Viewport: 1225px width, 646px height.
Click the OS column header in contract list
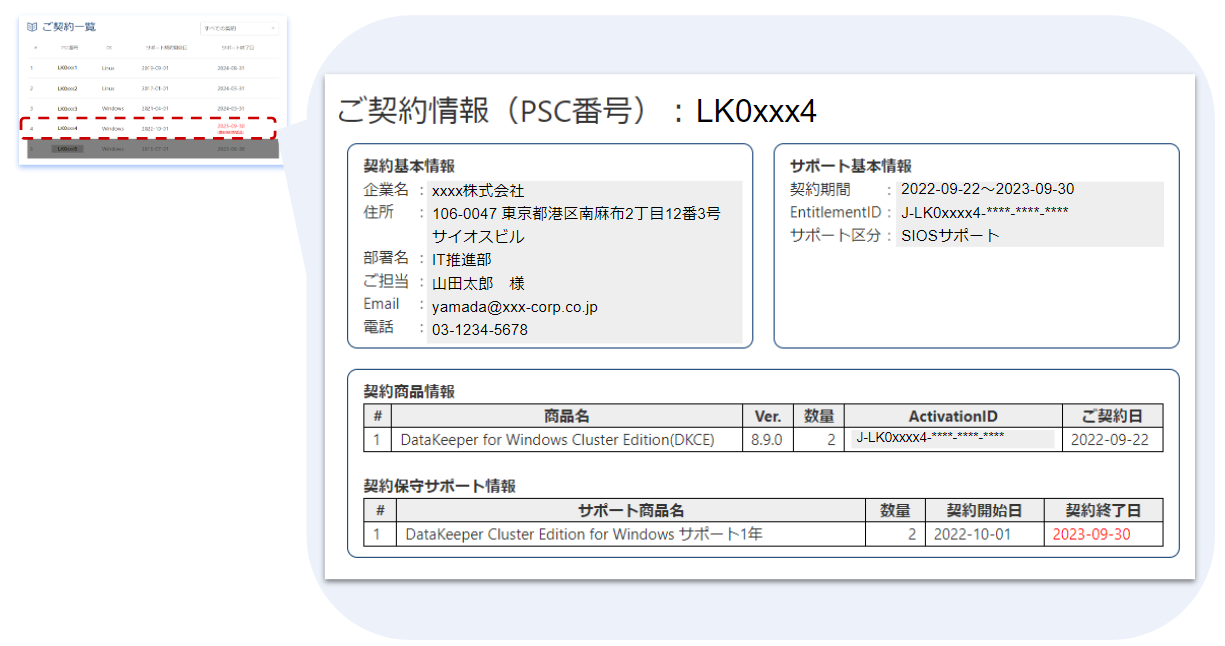pos(108,47)
